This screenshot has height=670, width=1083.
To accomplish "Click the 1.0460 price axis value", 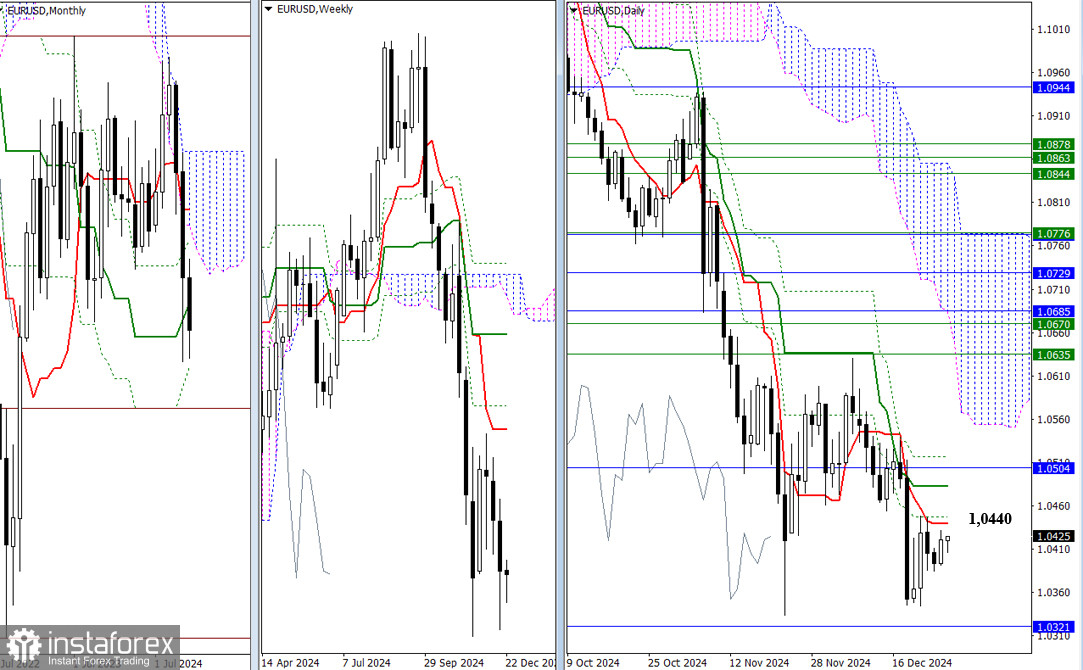I will click(1054, 506).
